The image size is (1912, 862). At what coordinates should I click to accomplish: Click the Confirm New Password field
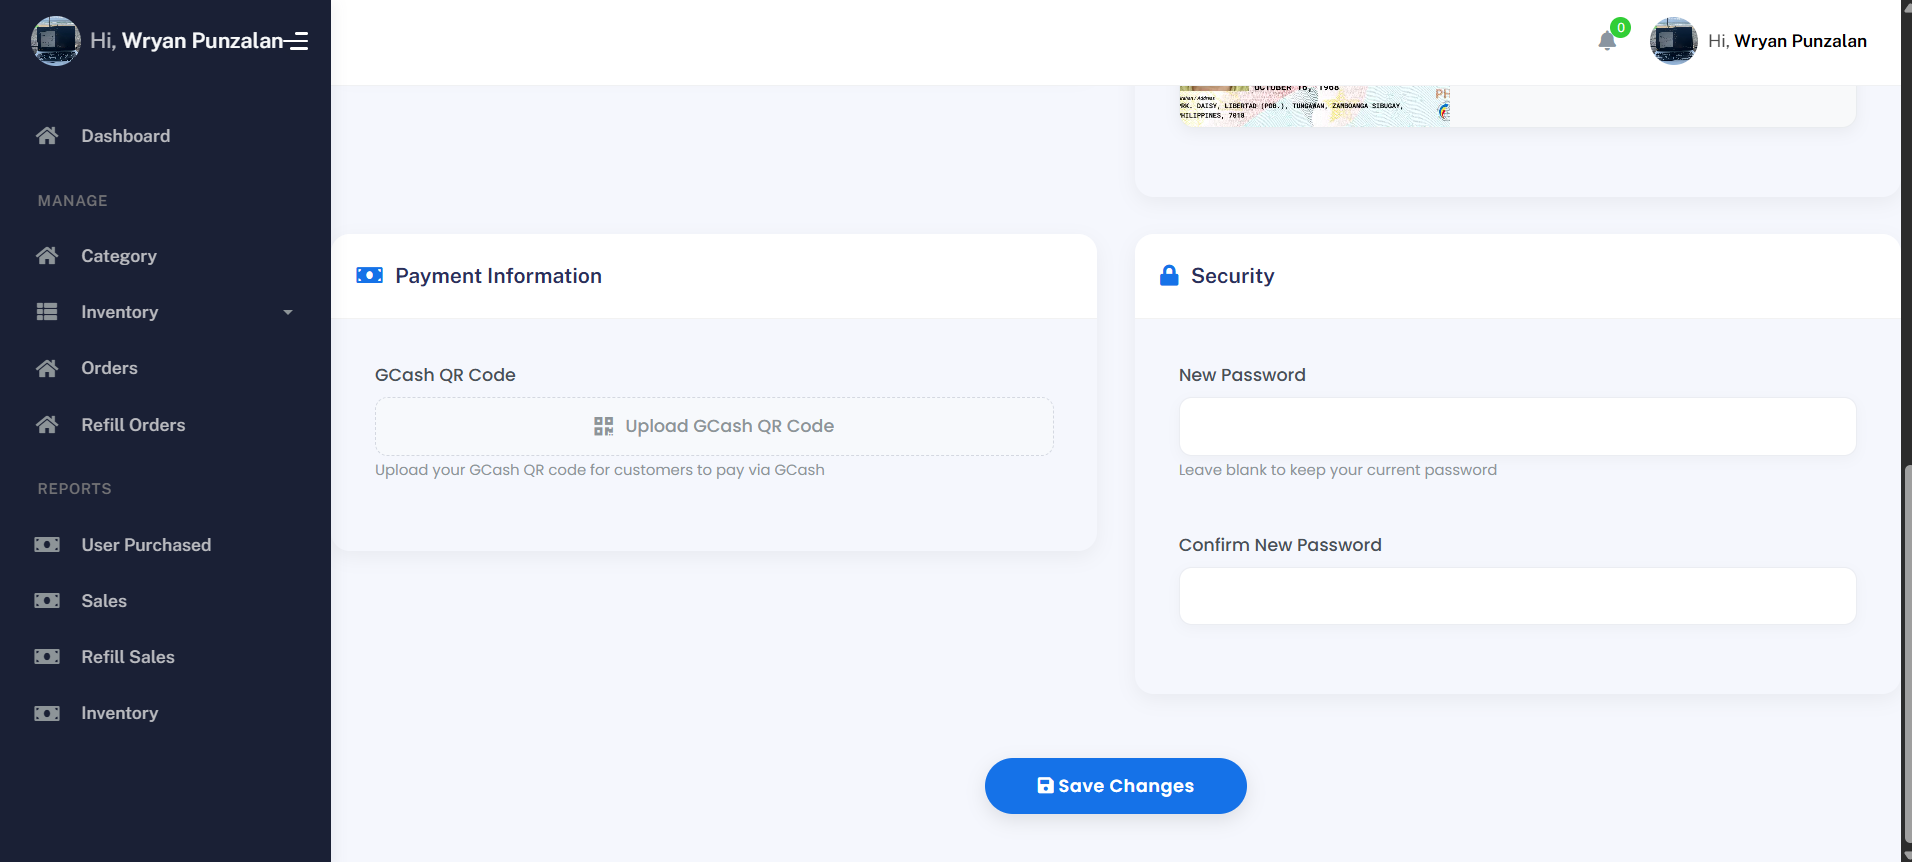tap(1517, 597)
